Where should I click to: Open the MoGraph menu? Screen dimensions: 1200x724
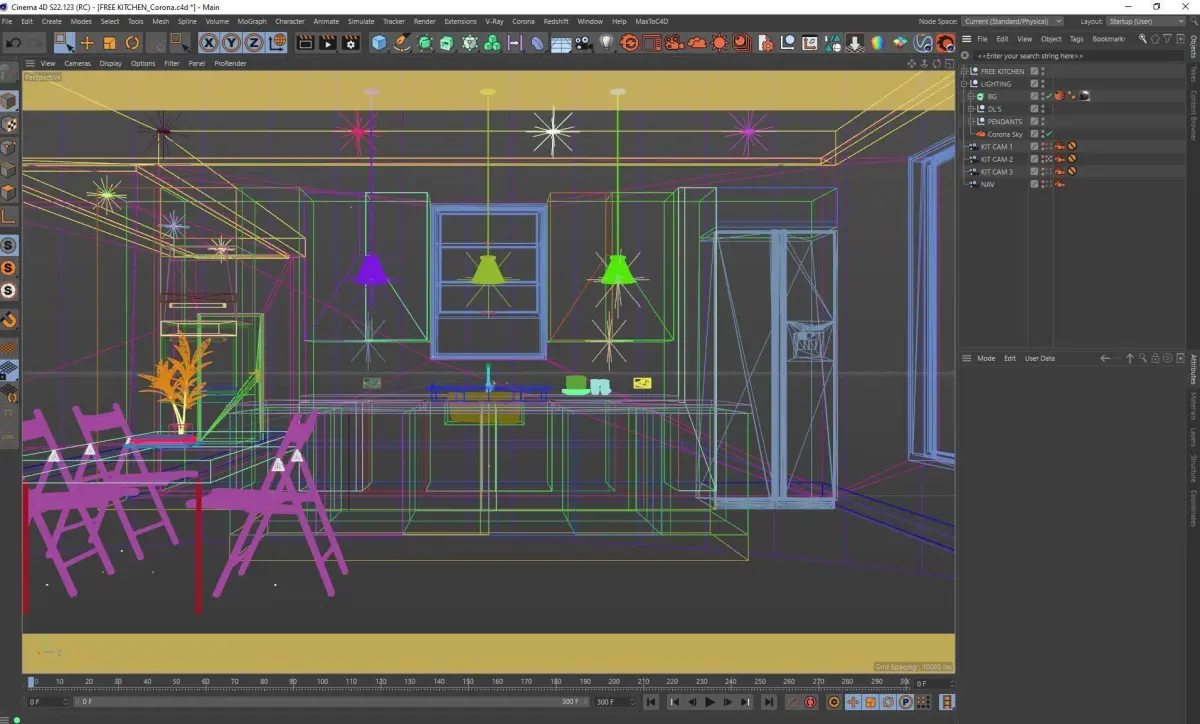click(252, 21)
